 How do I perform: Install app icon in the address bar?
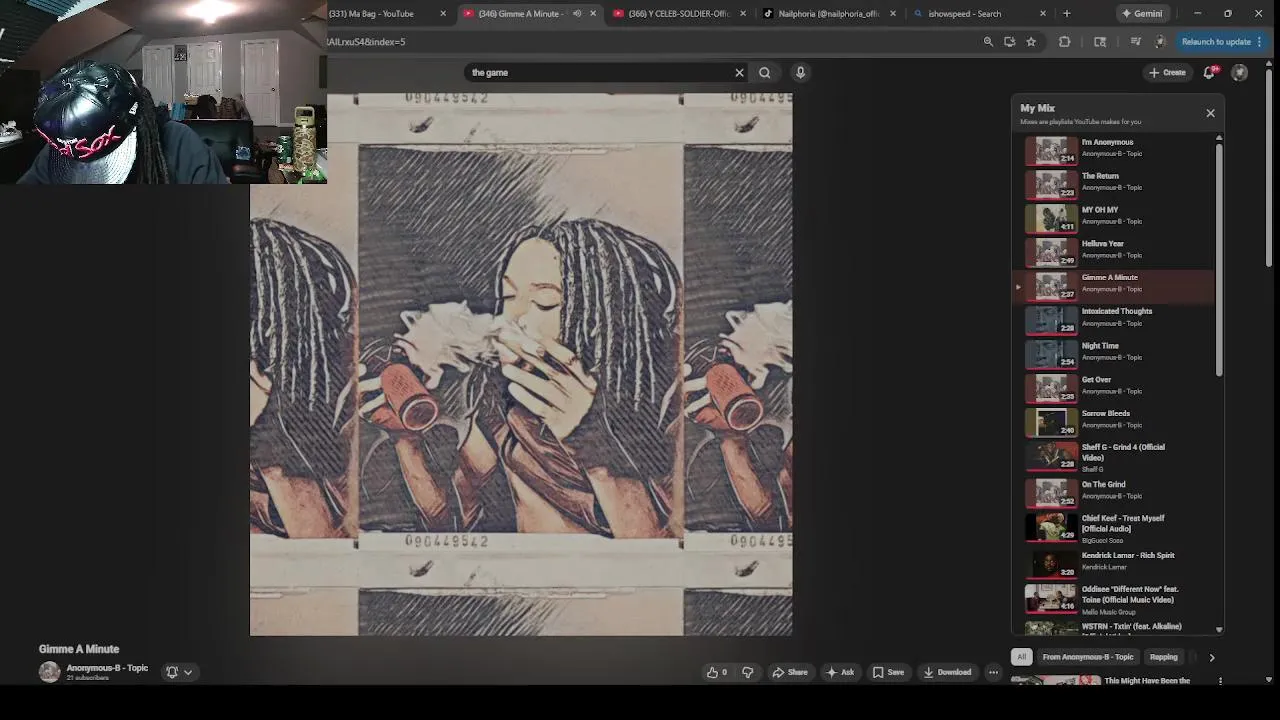pos(1009,42)
